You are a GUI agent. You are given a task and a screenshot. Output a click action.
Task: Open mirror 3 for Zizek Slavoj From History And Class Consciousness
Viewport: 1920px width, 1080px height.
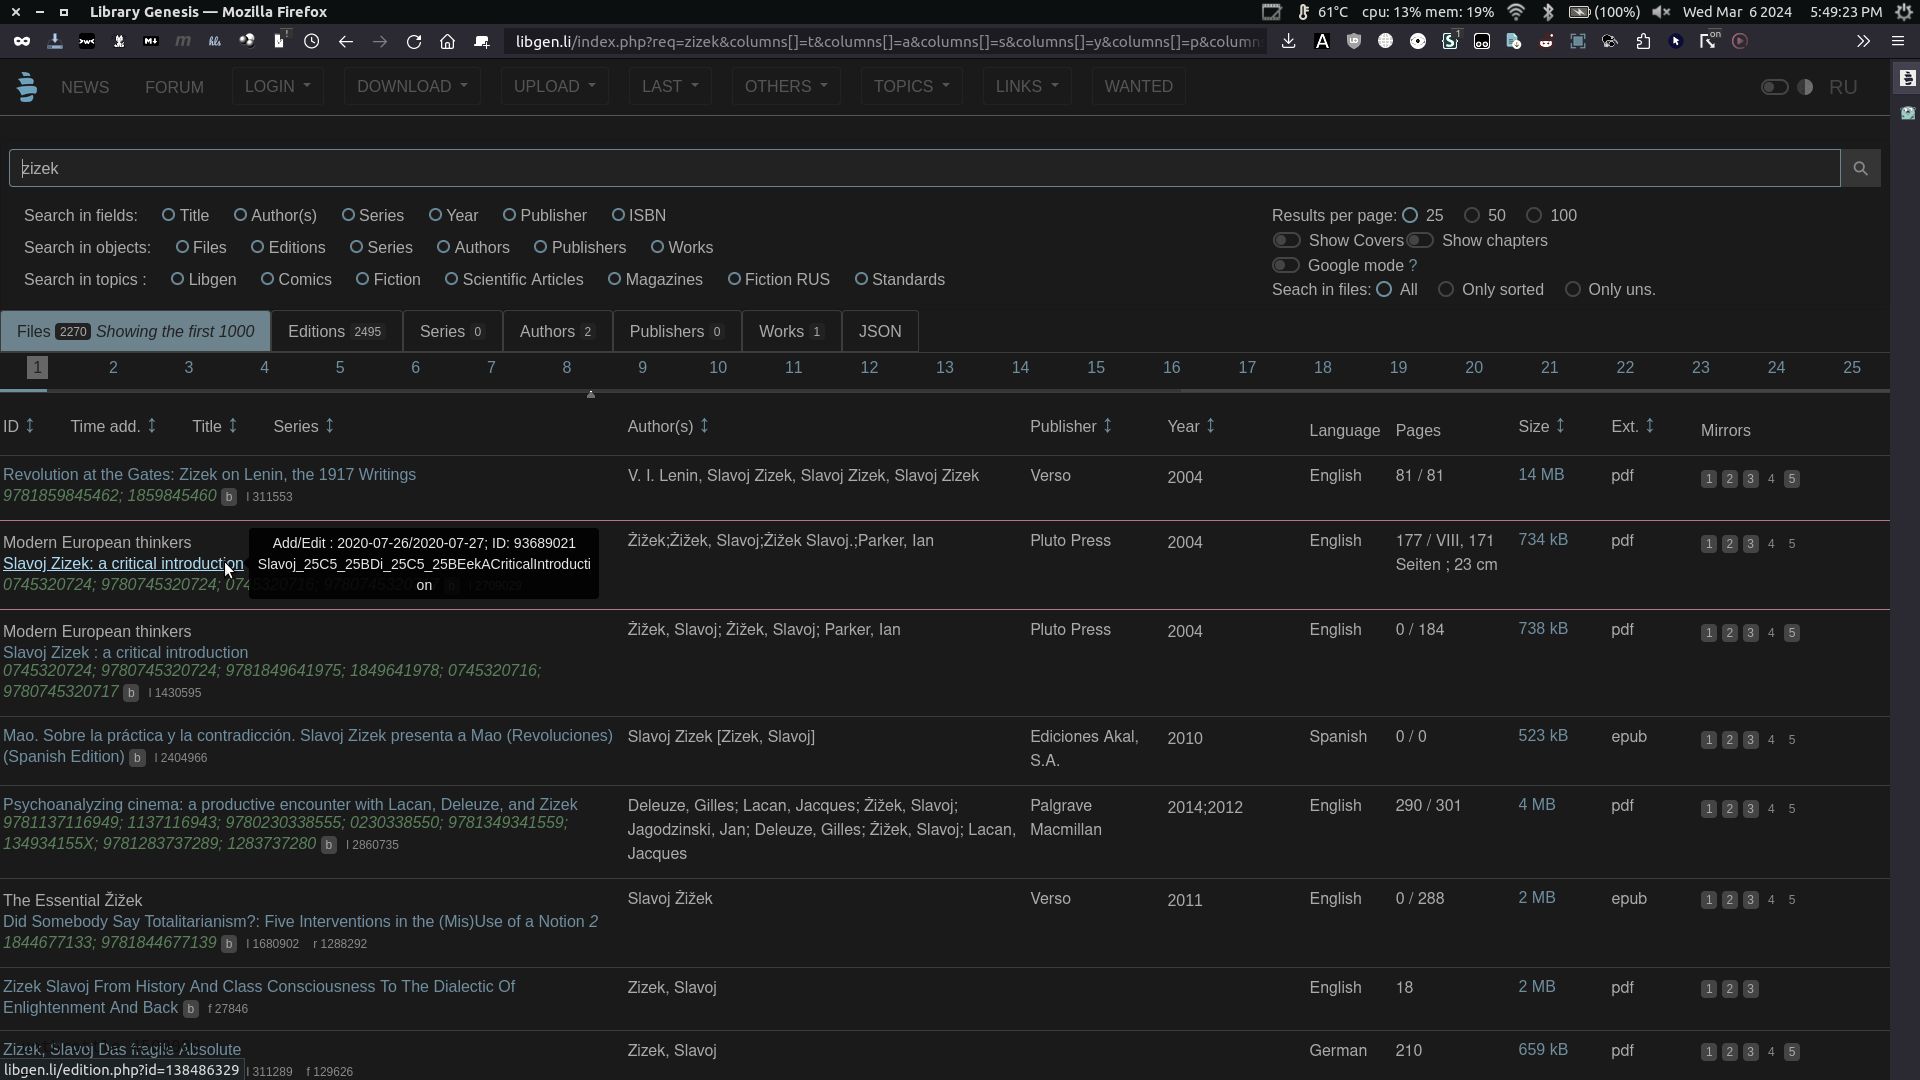click(1750, 989)
